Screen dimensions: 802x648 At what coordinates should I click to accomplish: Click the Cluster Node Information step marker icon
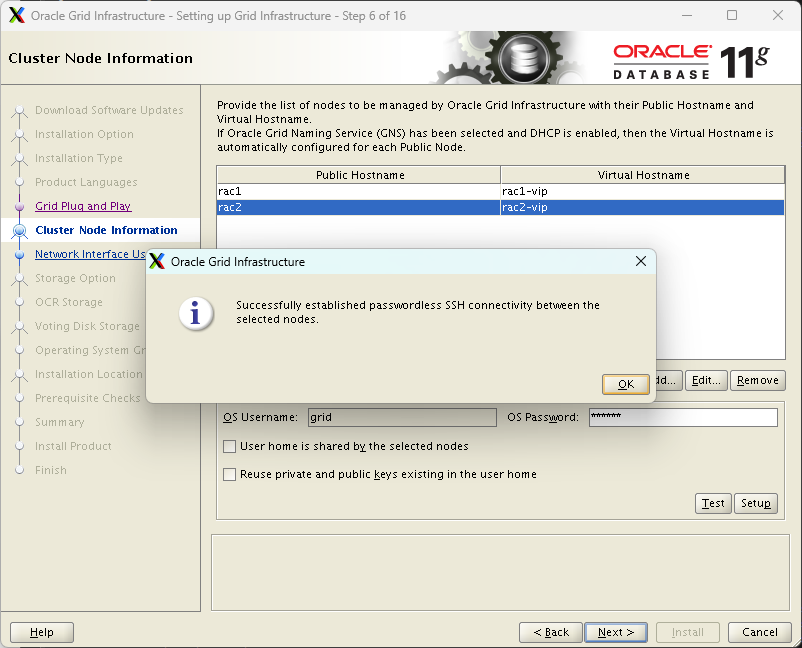tap(19, 231)
